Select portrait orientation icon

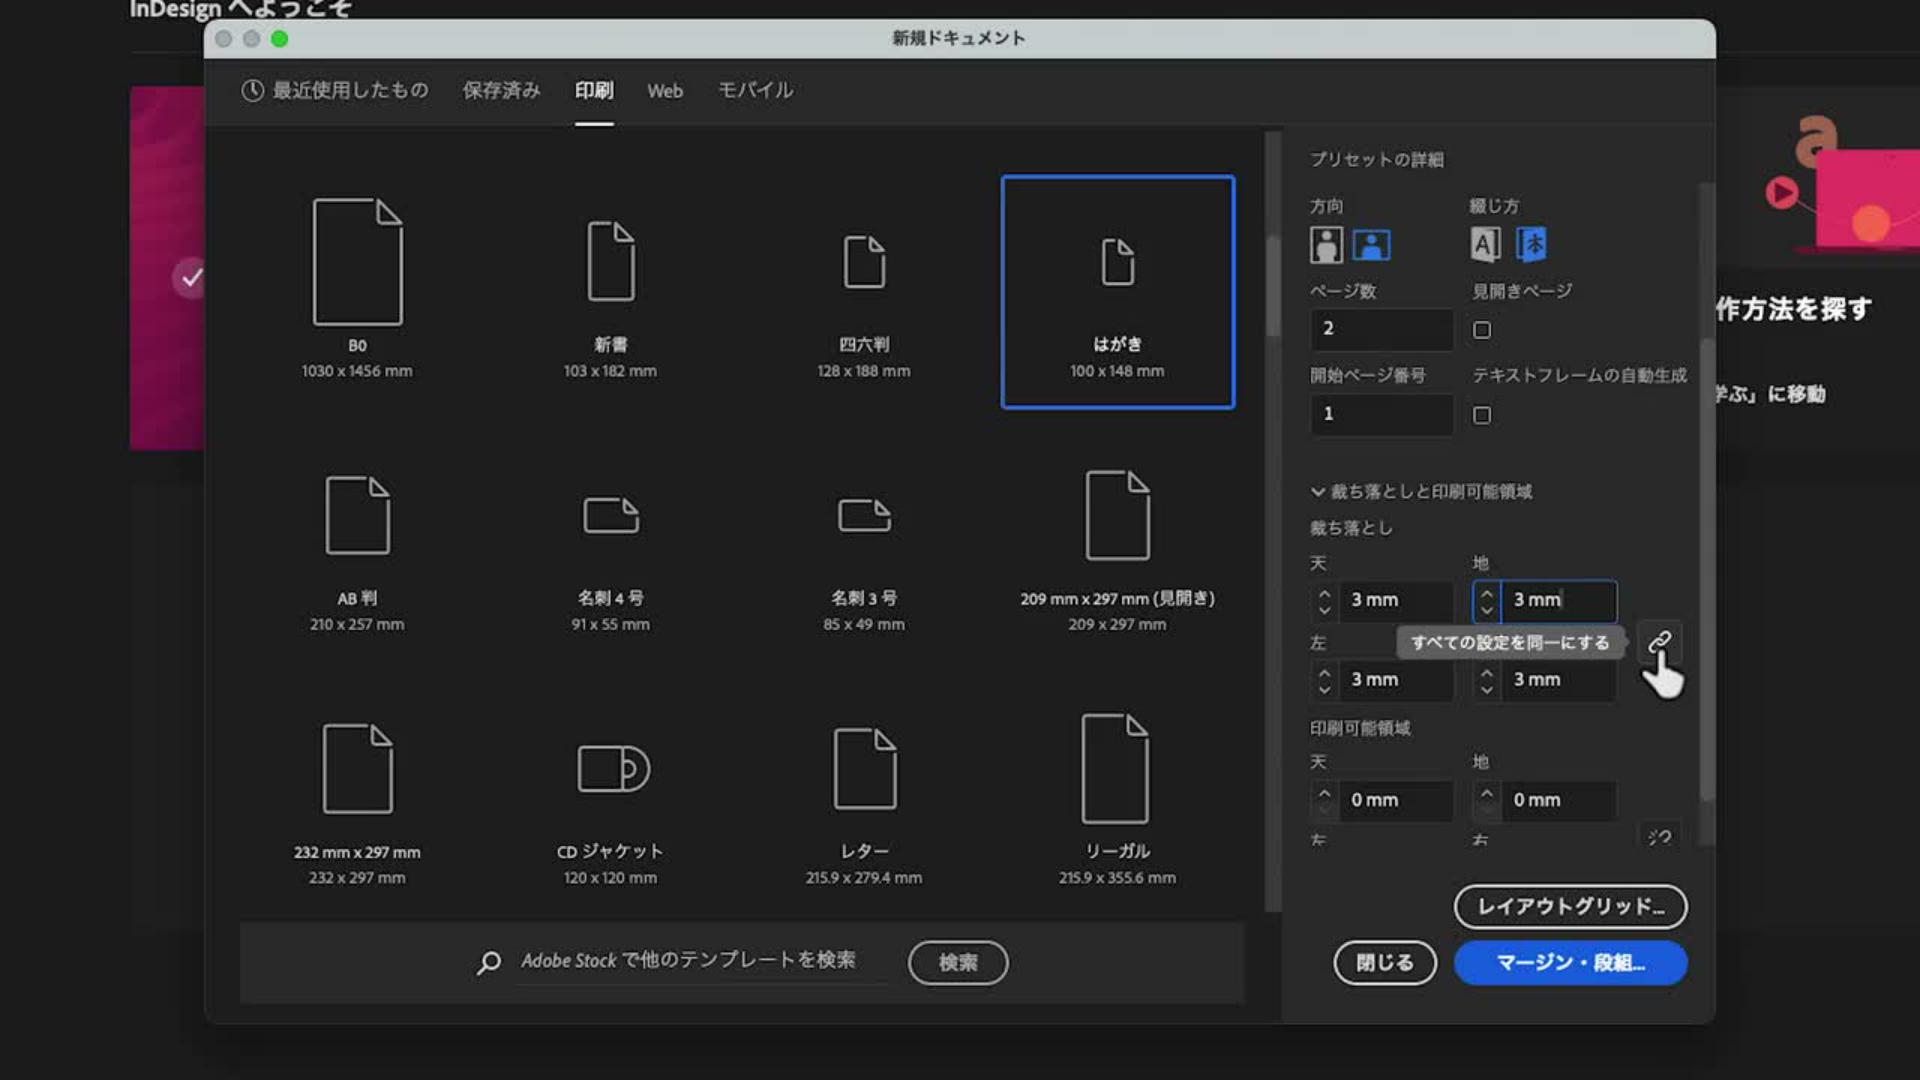[x=1326, y=245]
